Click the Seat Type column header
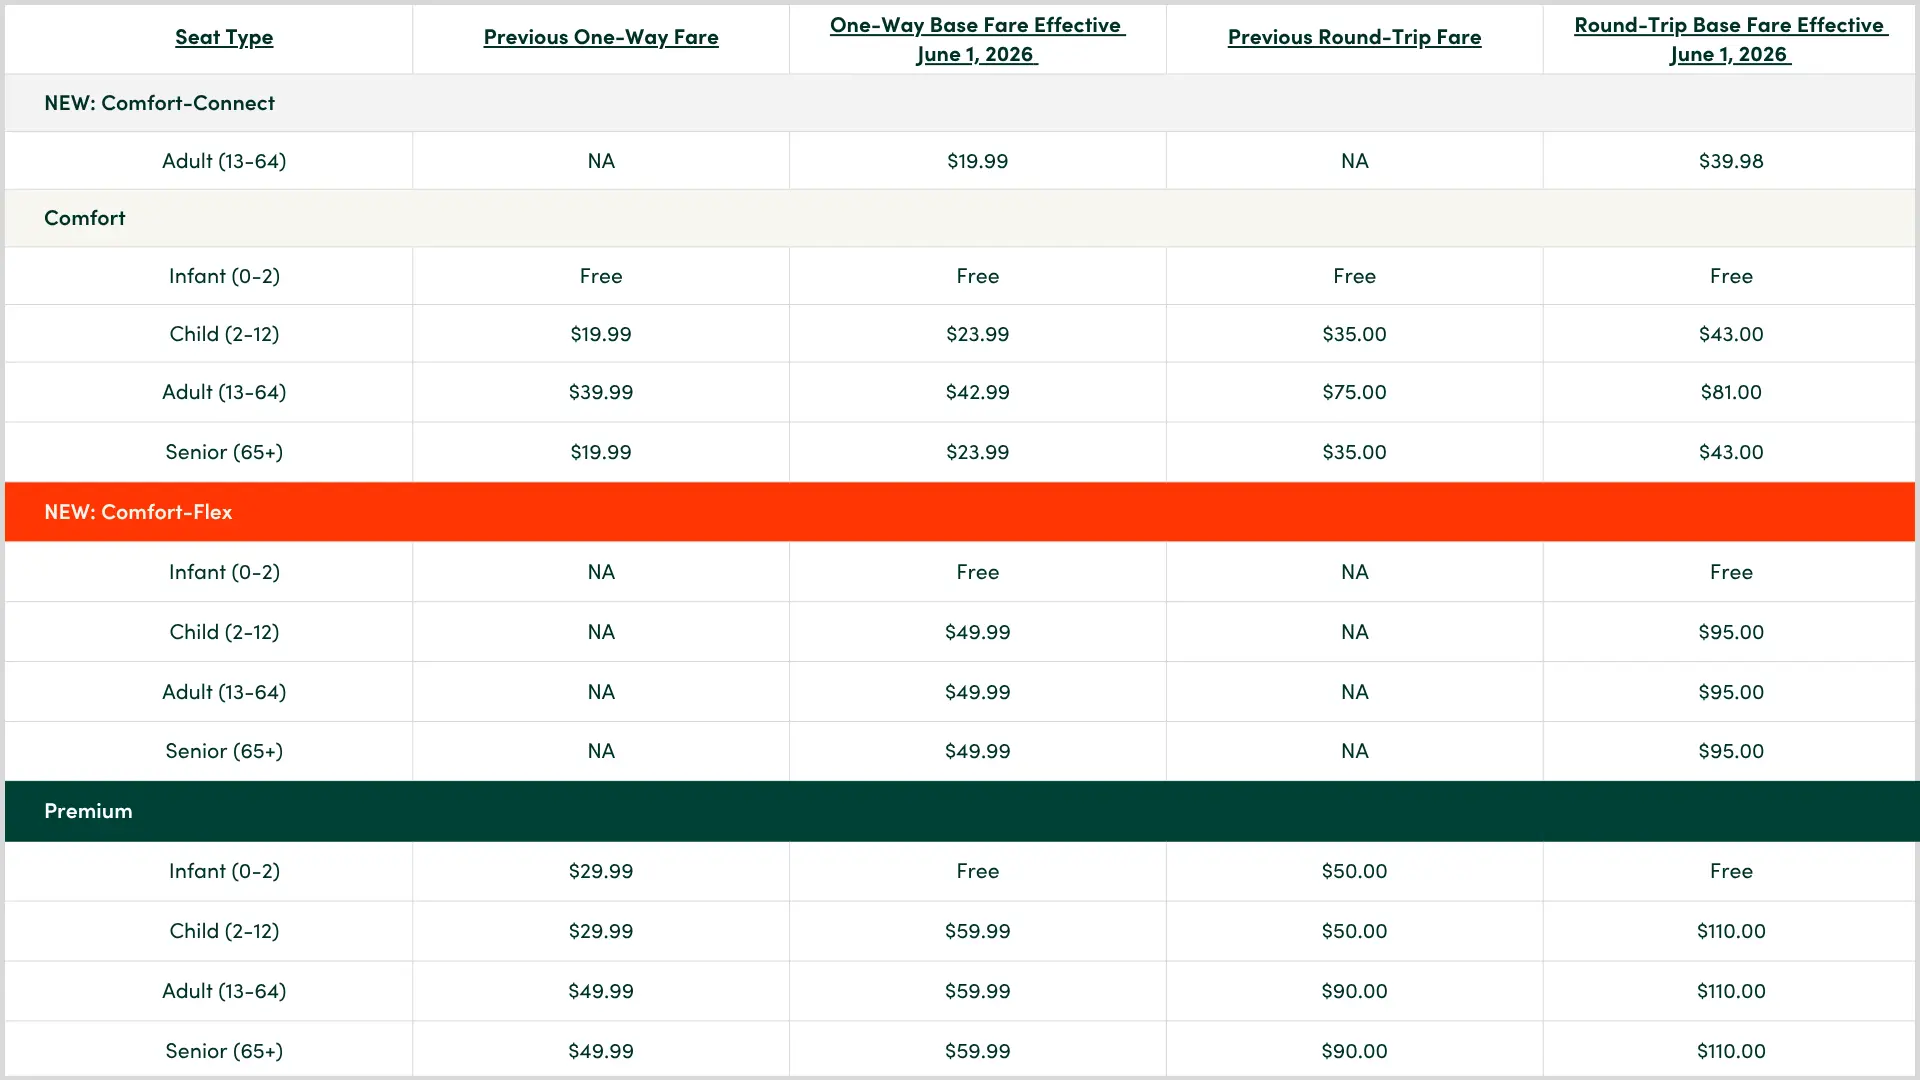The height and width of the screenshot is (1080, 1920). click(224, 37)
